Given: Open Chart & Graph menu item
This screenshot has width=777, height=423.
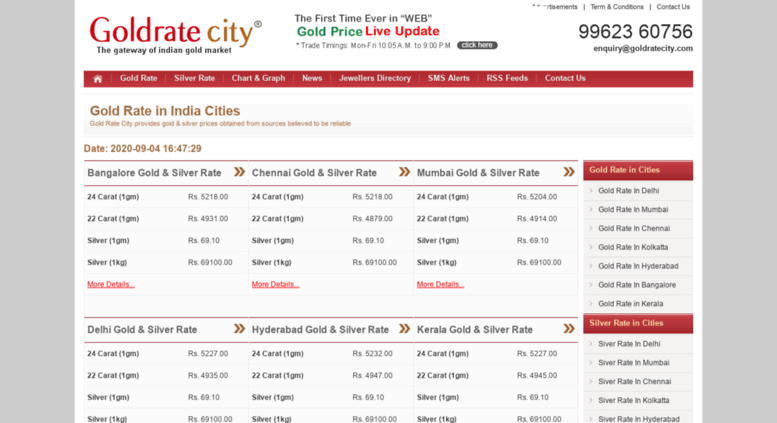Looking at the screenshot, I should (258, 78).
